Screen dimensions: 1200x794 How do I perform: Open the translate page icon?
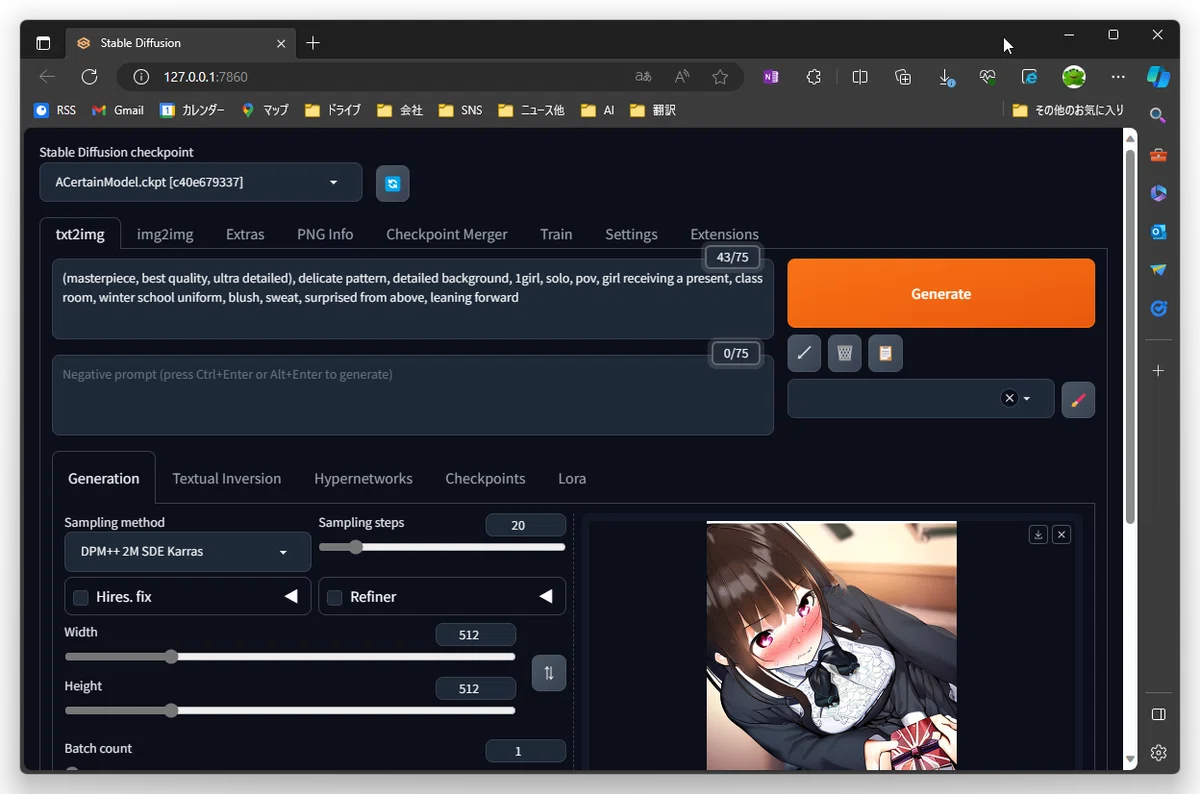pos(643,77)
